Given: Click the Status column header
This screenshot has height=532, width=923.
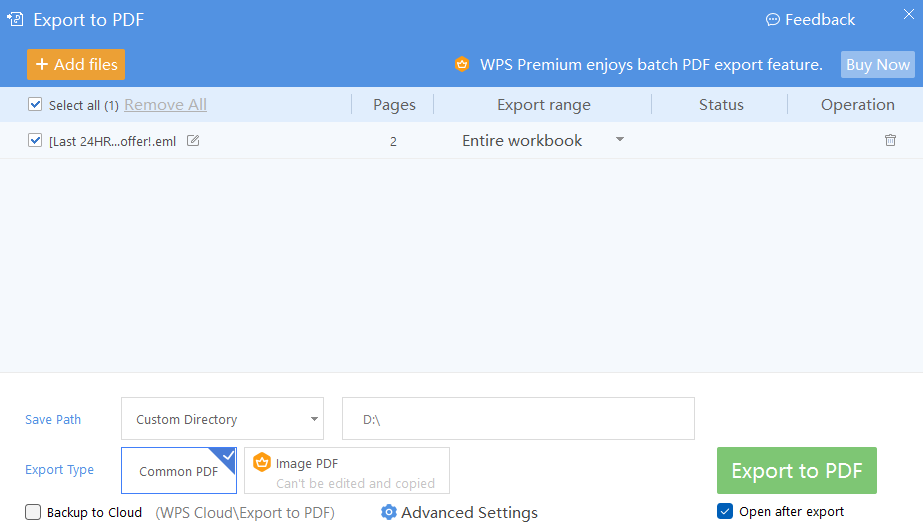Looking at the screenshot, I should (721, 105).
